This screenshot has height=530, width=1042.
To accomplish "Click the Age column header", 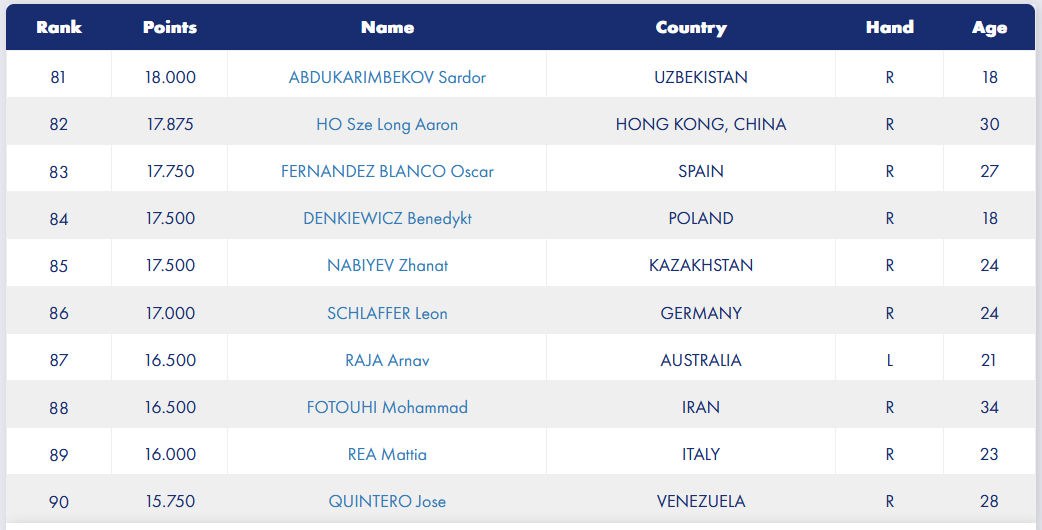I will point(989,27).
